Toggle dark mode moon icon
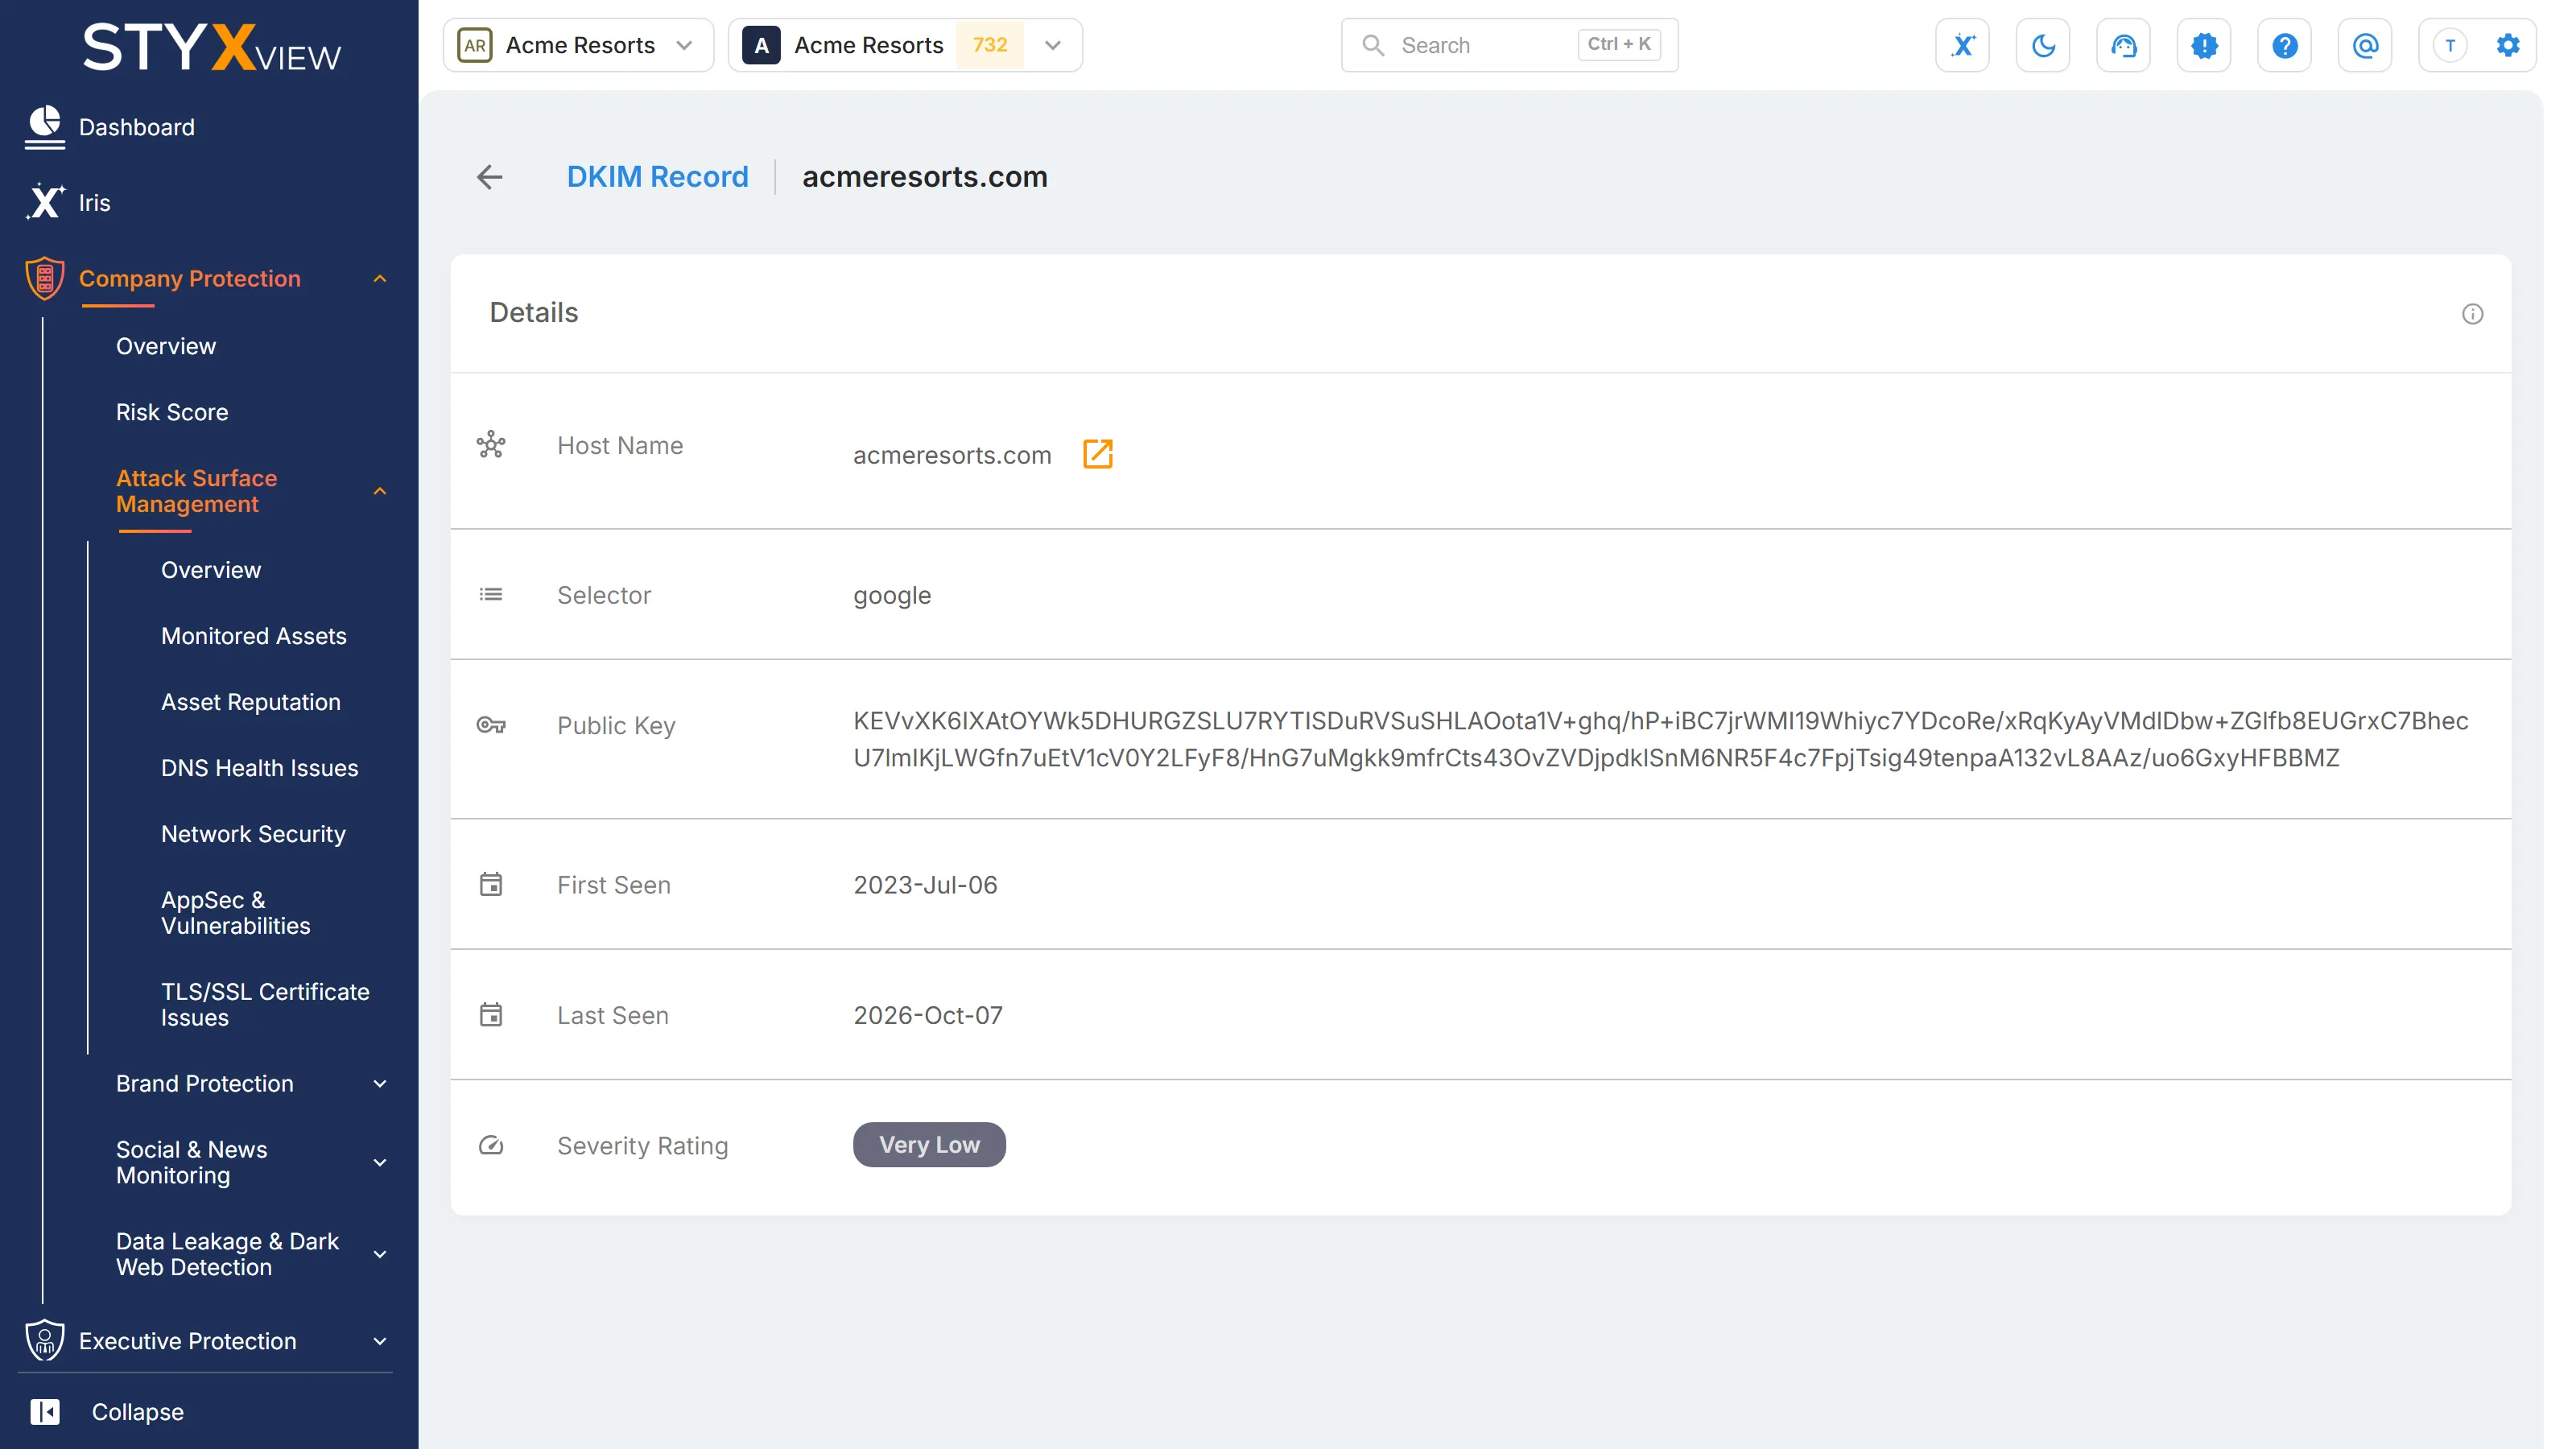The height and width of the screenshot is (1449, 2576). pyautogui.click(x=2043, y=45)
